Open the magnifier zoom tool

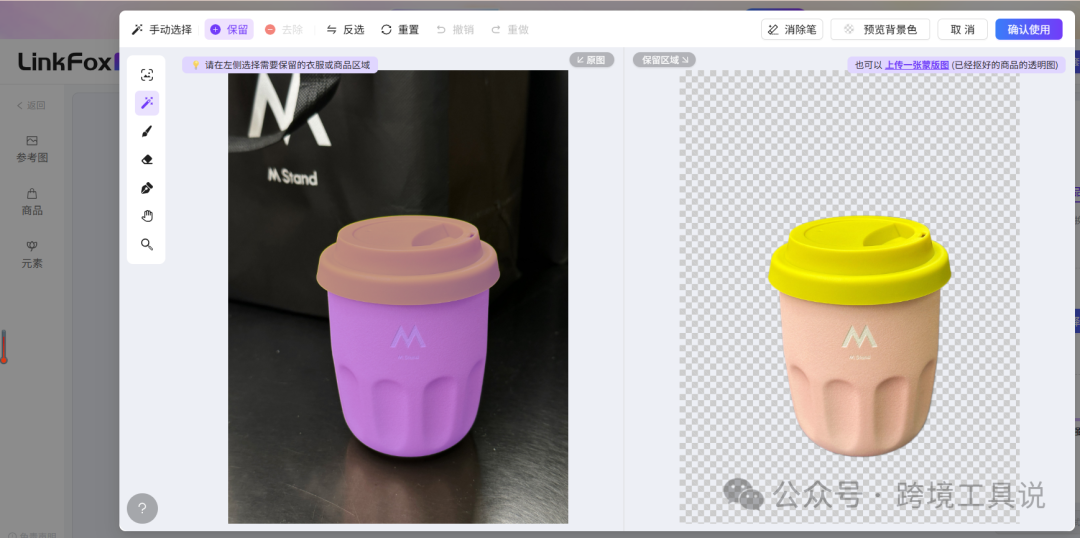tap(147, 245)
